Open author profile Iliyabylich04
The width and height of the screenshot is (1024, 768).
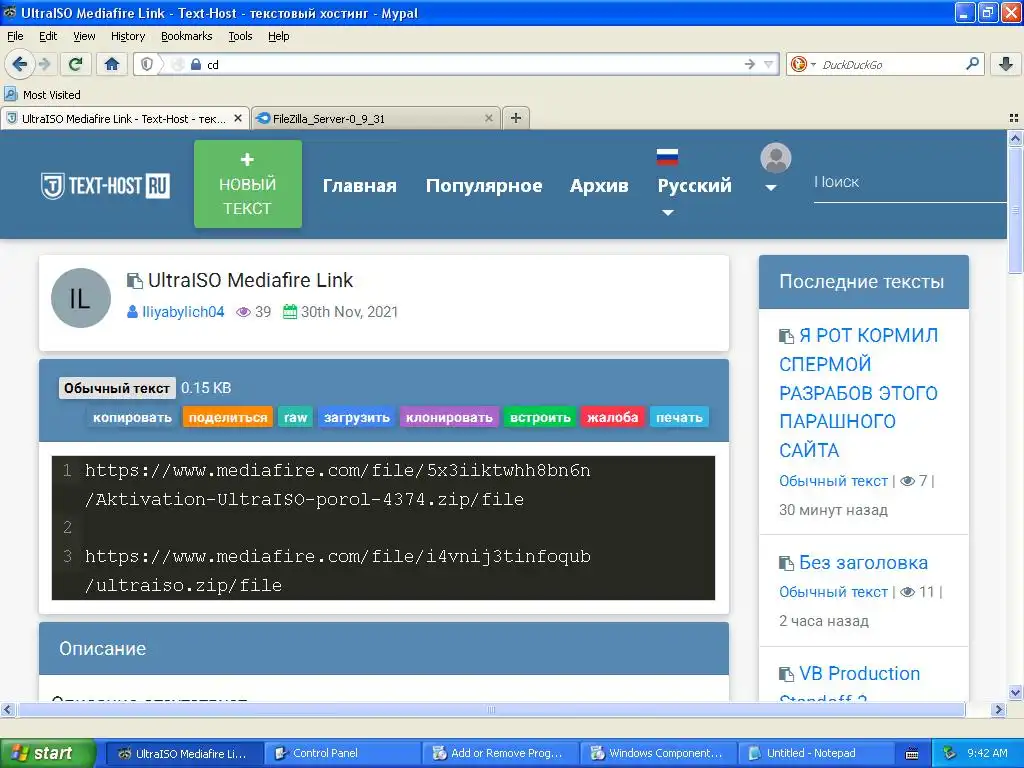[183, 312]
